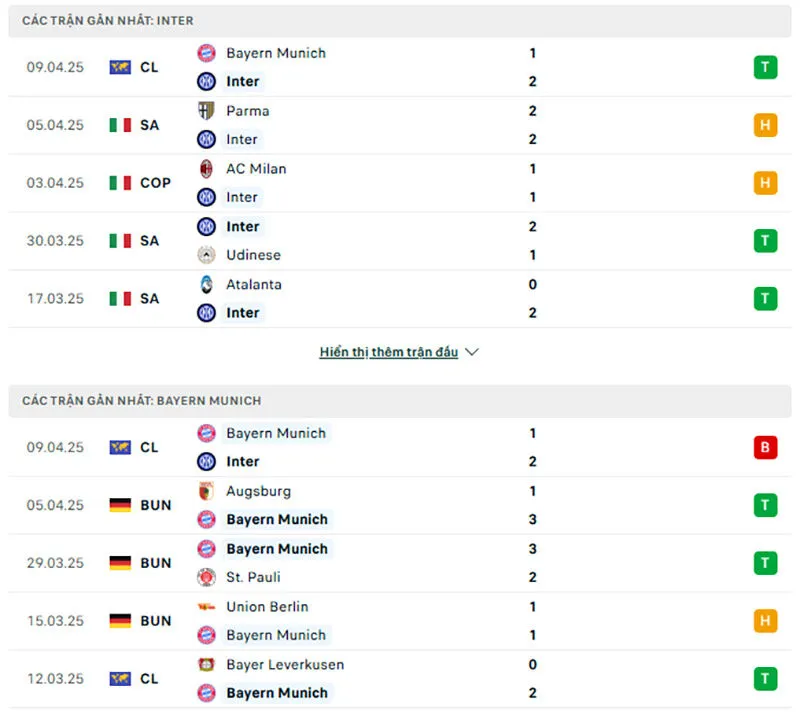800x719 pixels.
Task: Click the Atalanta club crest icon
Action: (206, 284)
